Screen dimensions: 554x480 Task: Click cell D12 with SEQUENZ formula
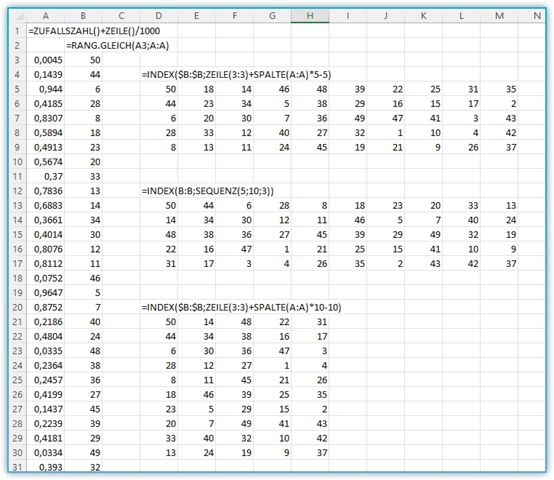pos(208,191)
